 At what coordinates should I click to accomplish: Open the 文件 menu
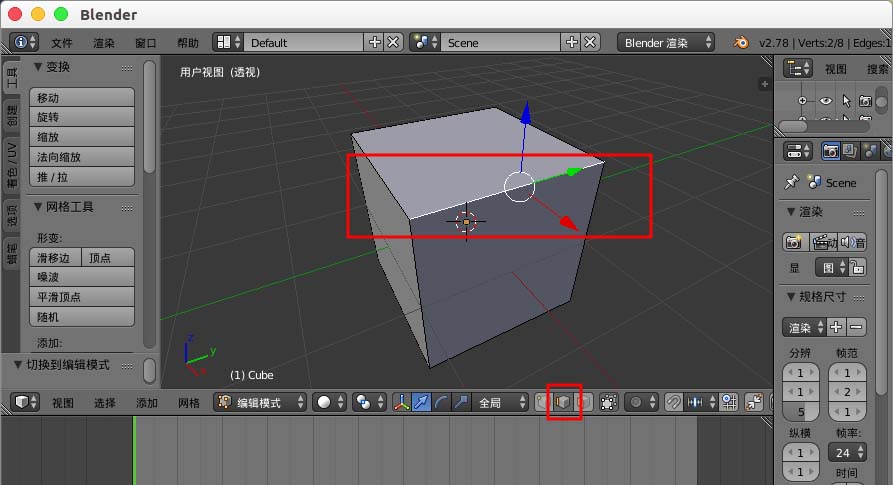[x=62, y=43]
